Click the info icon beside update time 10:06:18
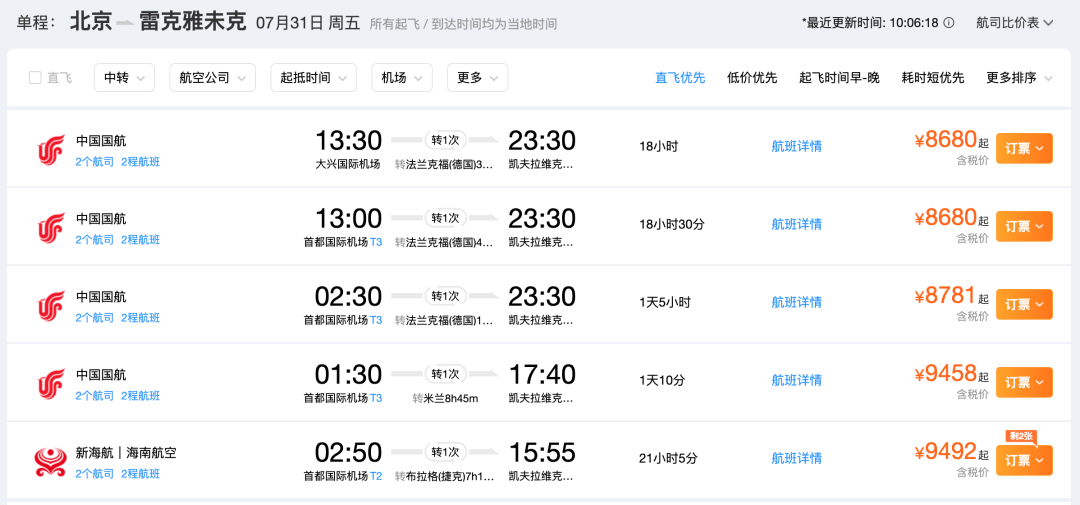This screenshot has height=505, width=1080. [949, 23]
